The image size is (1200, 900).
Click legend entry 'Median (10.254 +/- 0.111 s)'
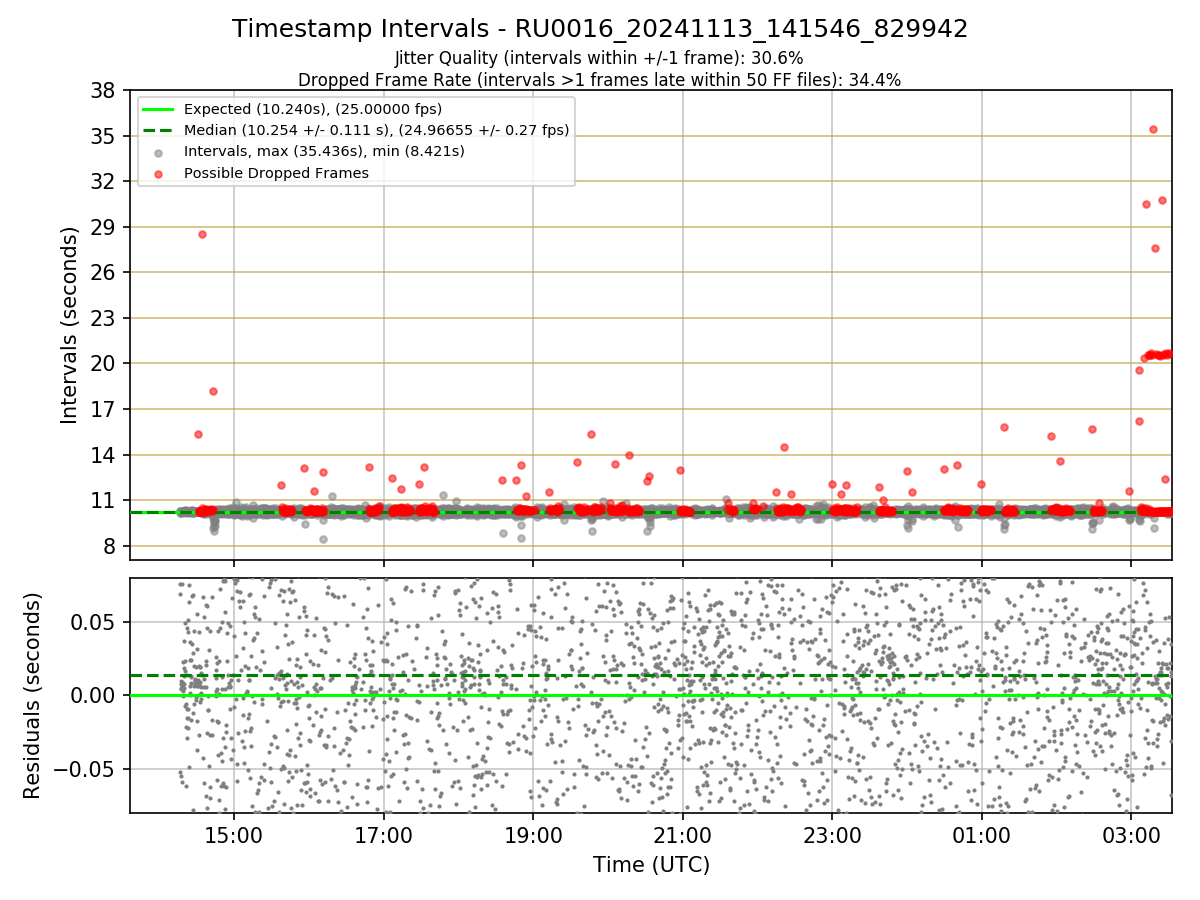coord(377,130)
